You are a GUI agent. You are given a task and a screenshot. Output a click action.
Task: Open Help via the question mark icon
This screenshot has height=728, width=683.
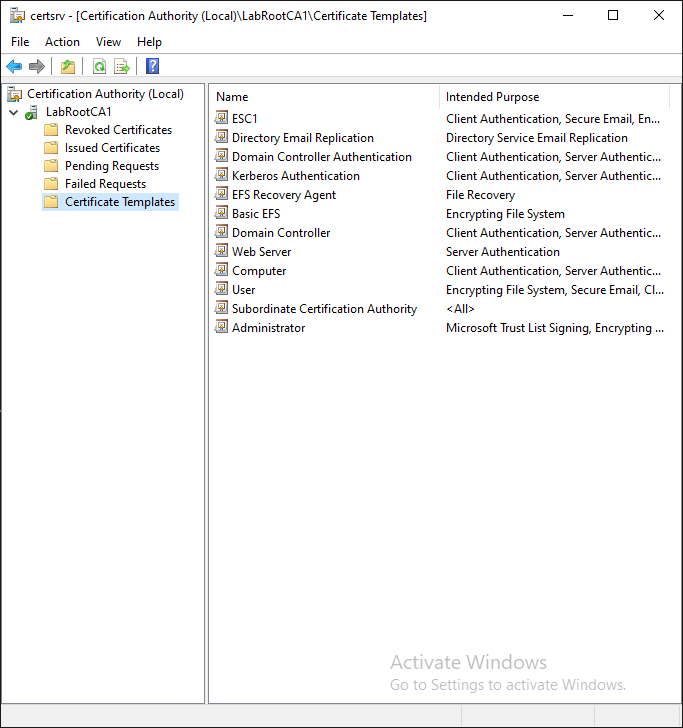pos(152,66)
